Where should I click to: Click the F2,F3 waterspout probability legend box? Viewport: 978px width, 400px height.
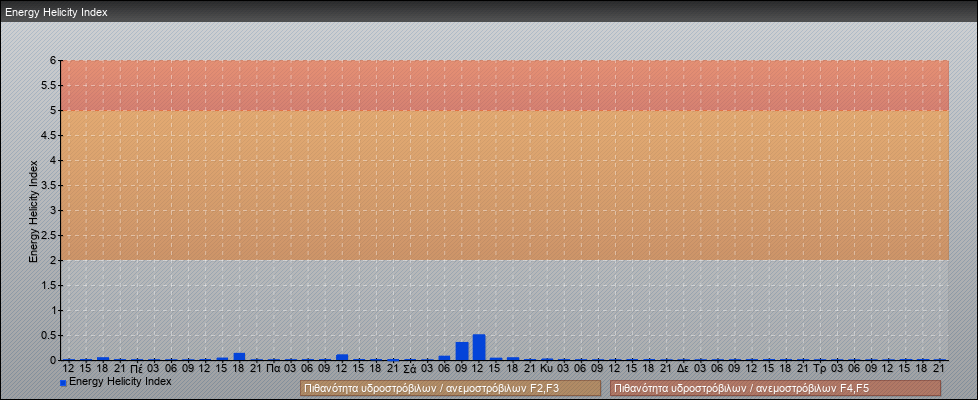coord(450,388)
